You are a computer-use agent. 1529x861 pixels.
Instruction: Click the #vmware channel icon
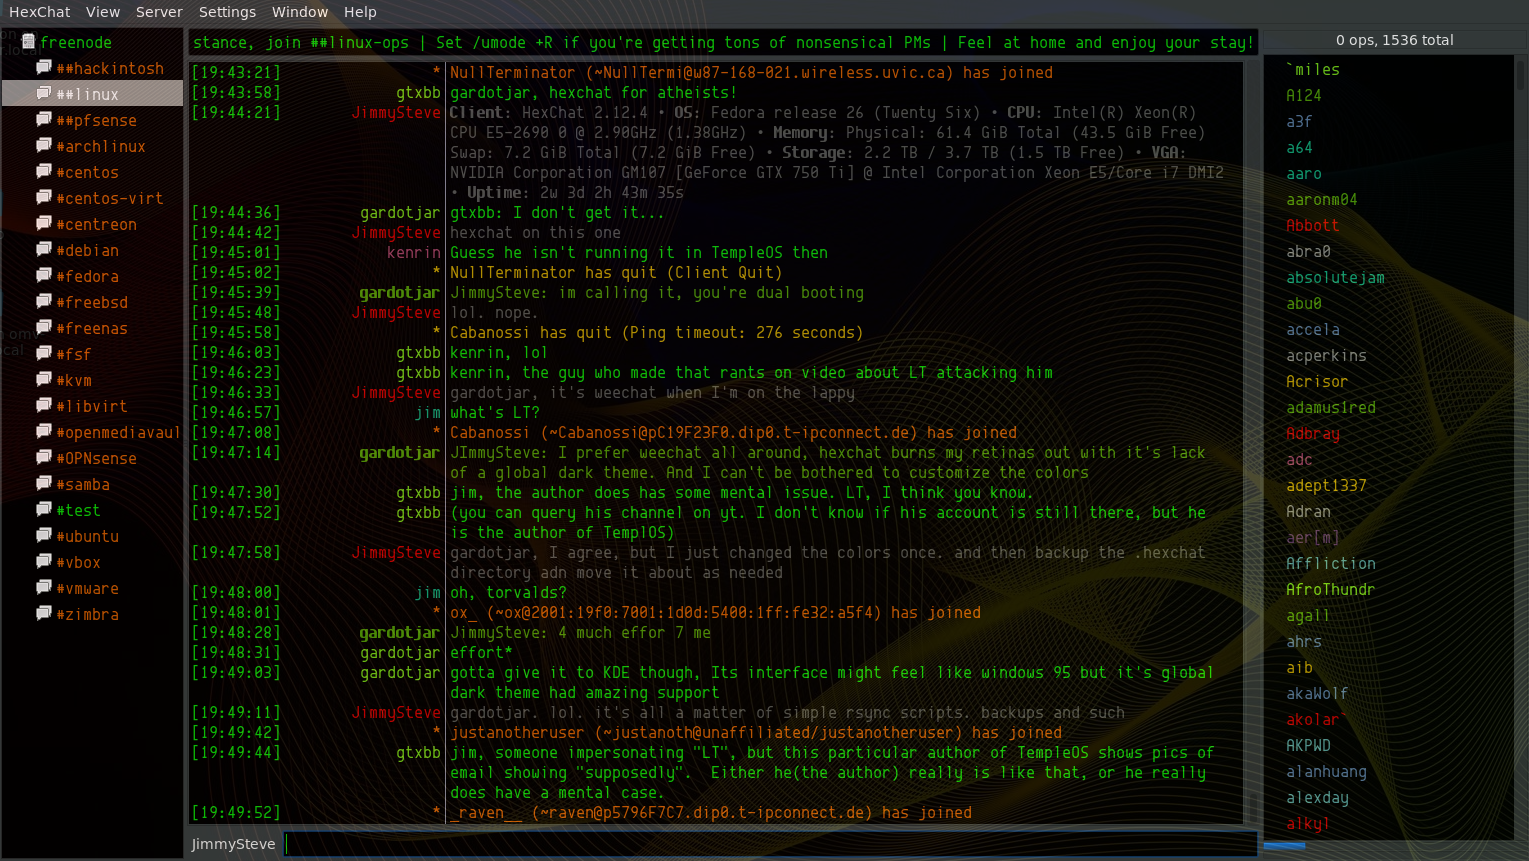pos(44,587)
